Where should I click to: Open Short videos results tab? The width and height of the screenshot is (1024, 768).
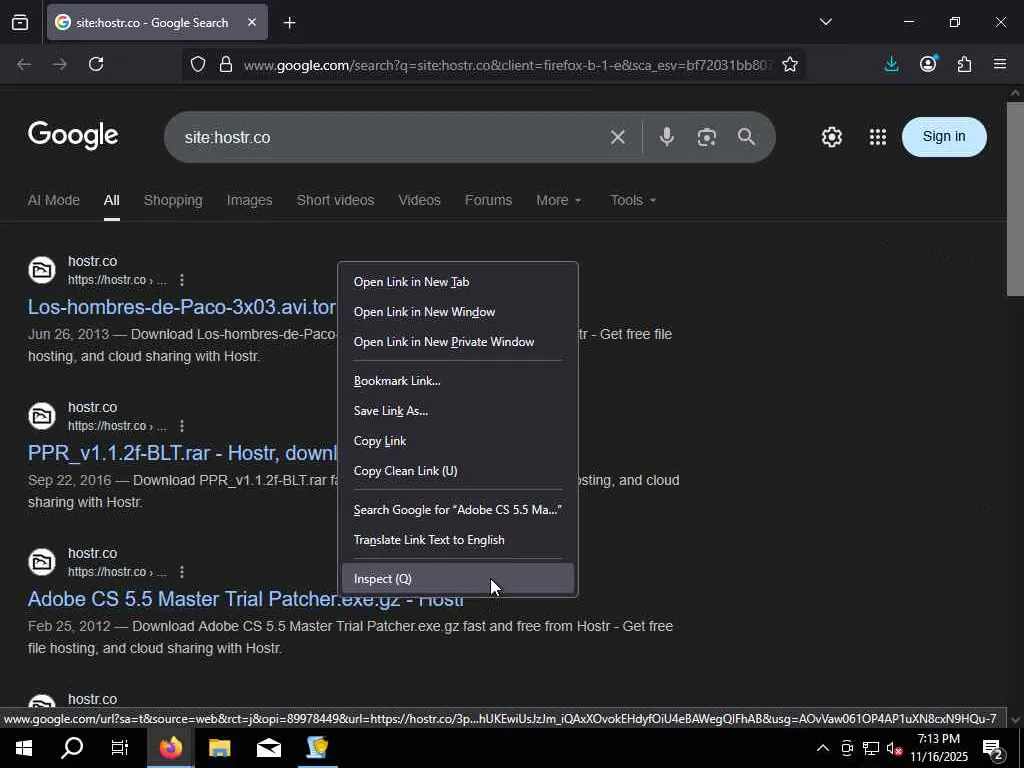335,200
